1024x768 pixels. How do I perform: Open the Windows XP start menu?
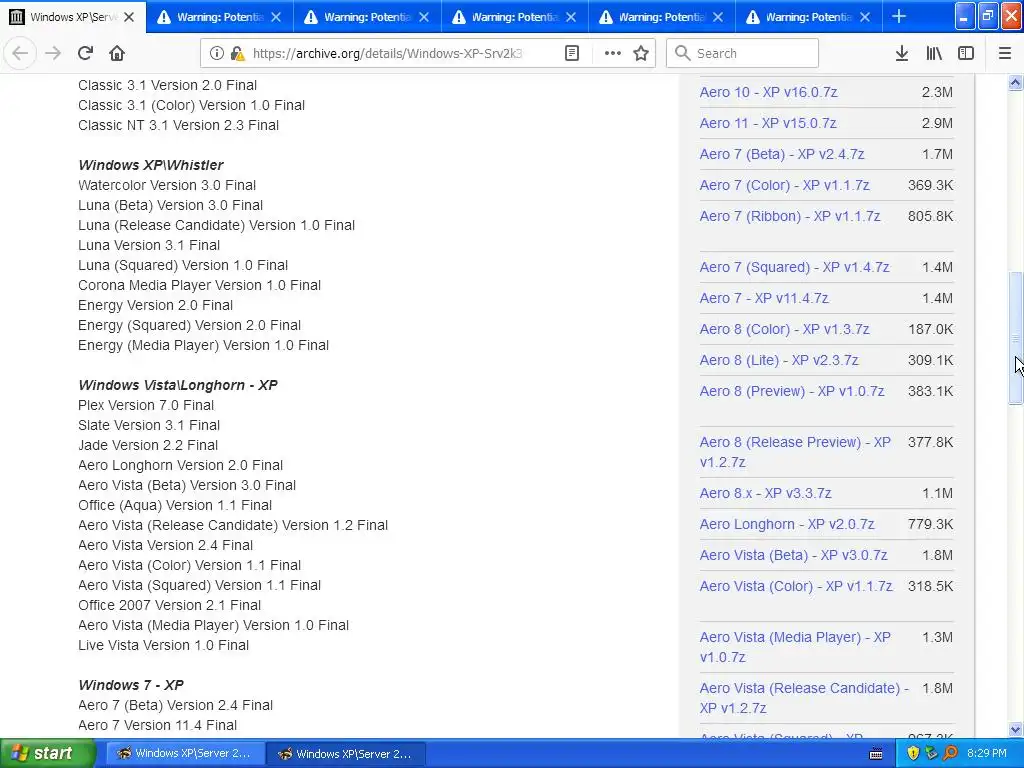point(47,753)
